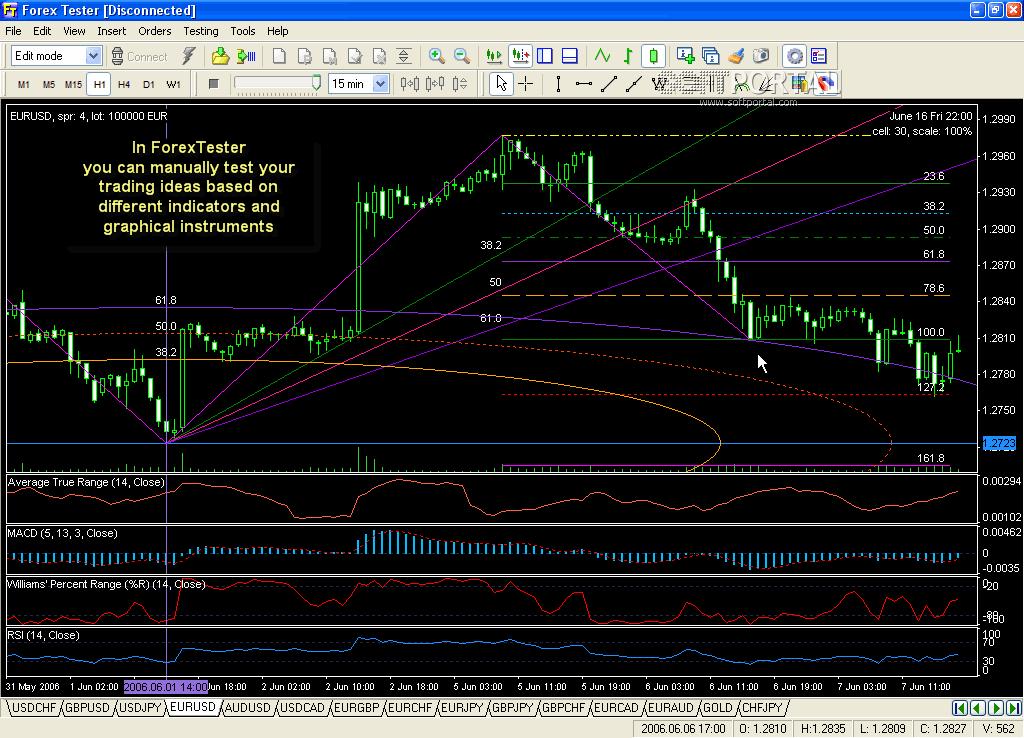Open the Help menu
The image size is (1024, 738).
tap(278, 31)
